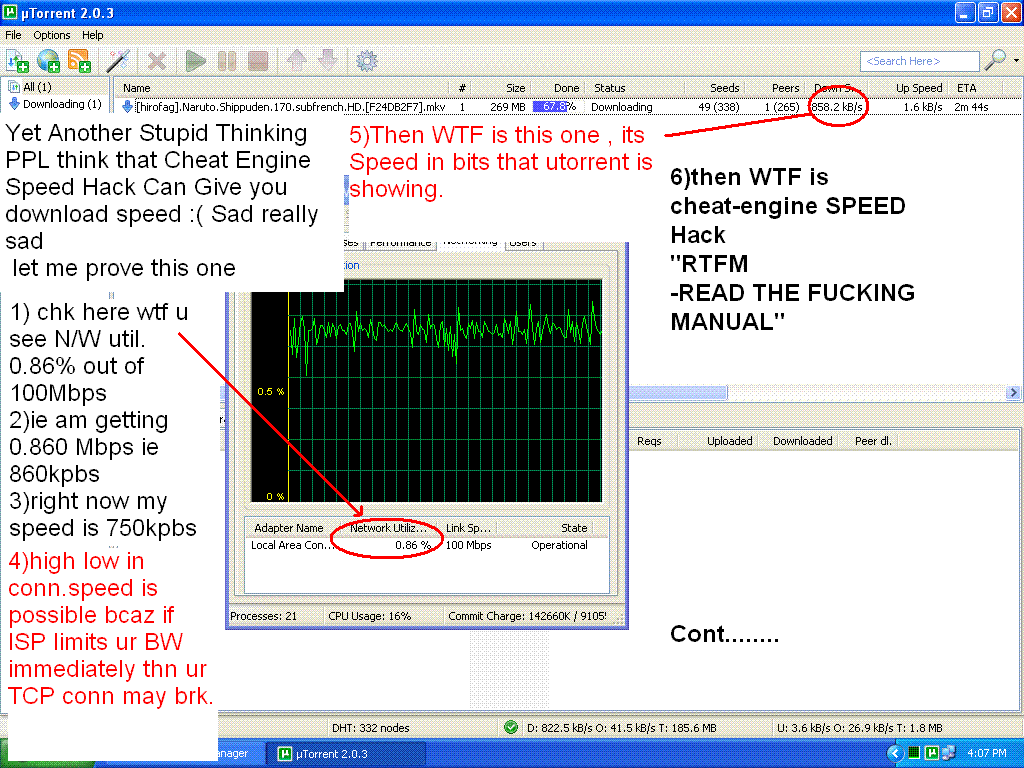Screen dimensions: 1024x768
Task: Click the 4:07 PM taskbar clock
Action: coord(986,754)
